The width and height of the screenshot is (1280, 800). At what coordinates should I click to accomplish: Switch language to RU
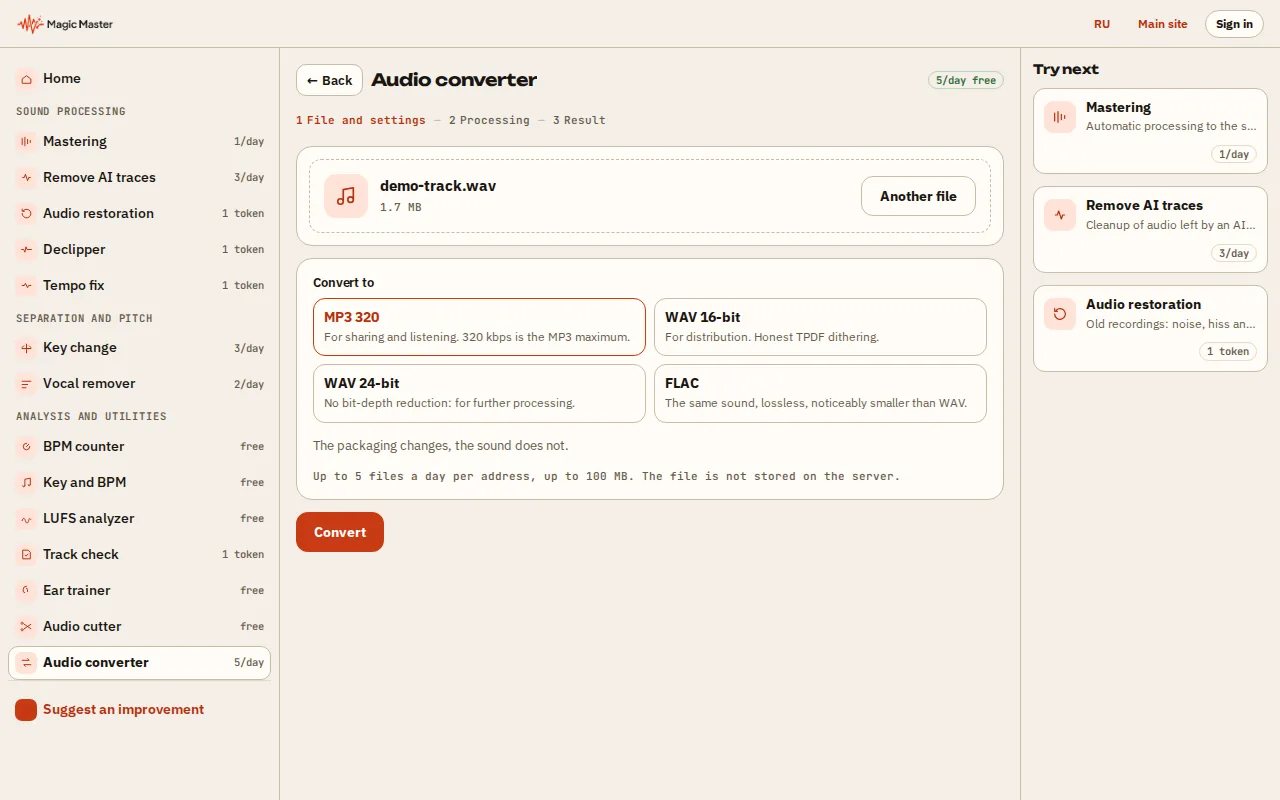[x=1102, y=24]
